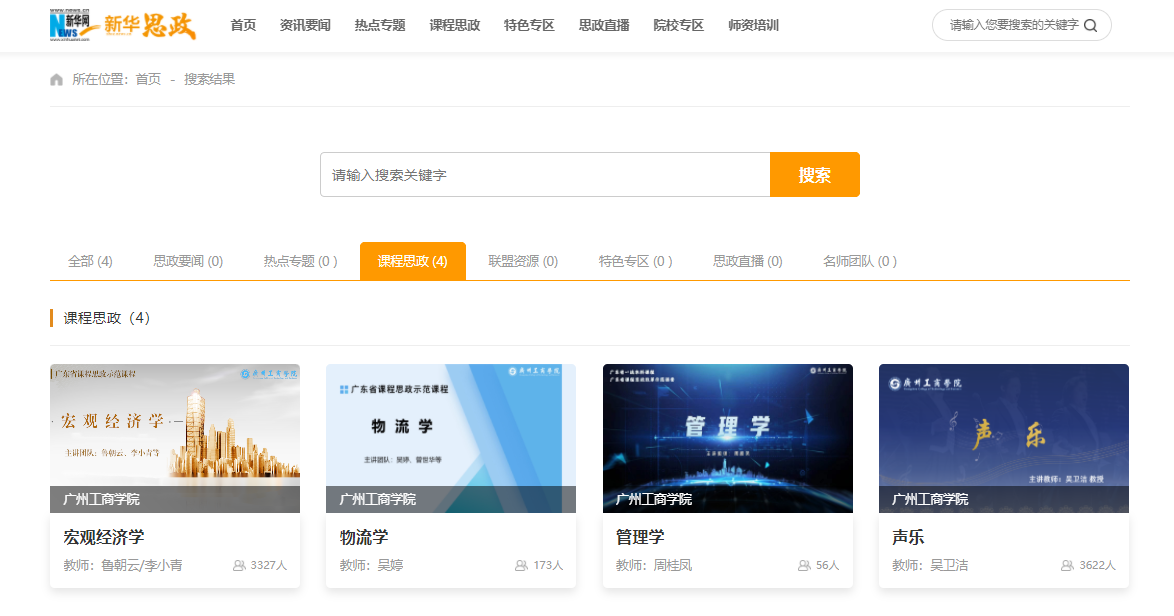Click the viewer count icon for 物流学

click(x=521, y=566)
